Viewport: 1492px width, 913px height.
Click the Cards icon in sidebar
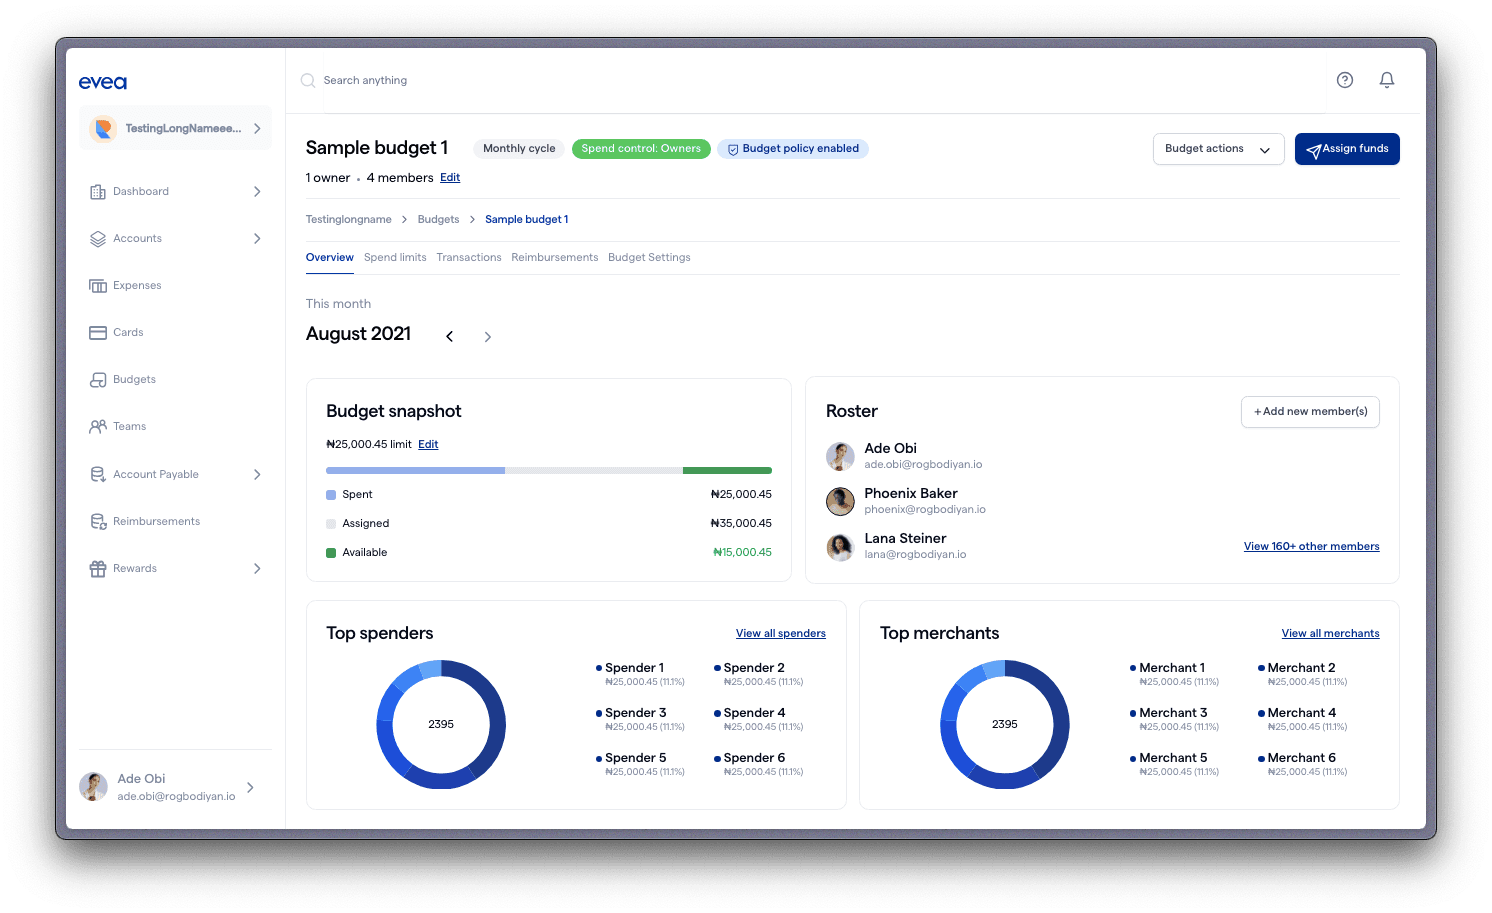98,333
